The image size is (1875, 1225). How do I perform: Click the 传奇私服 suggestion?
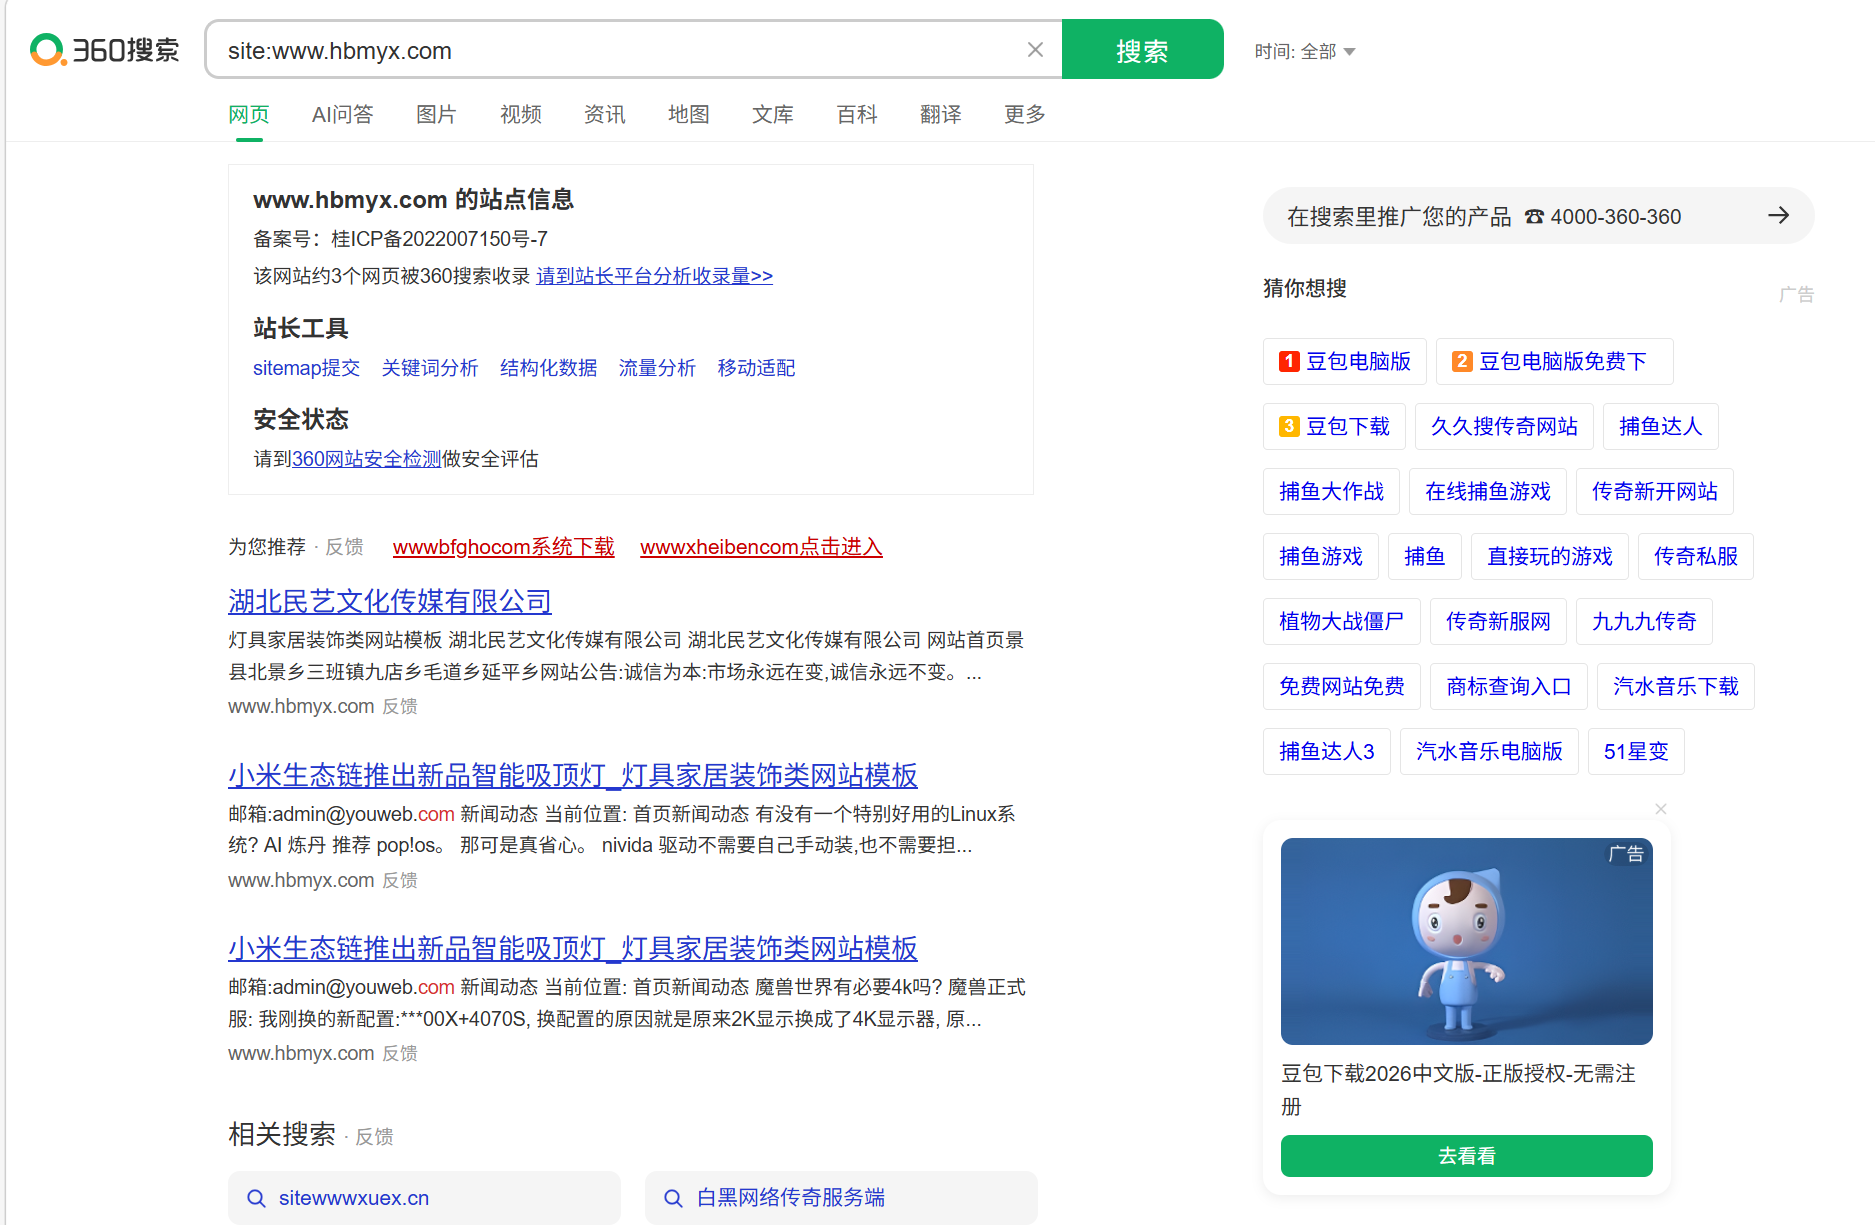1695,556
